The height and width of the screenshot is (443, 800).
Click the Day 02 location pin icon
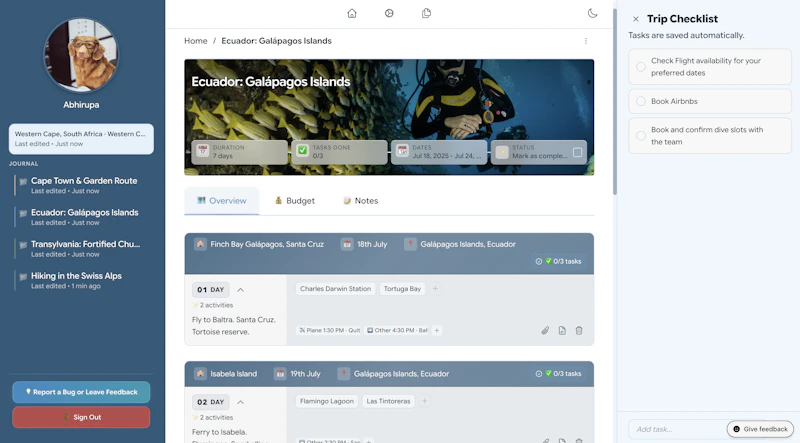pyautogui.click(x=344, y=374)
